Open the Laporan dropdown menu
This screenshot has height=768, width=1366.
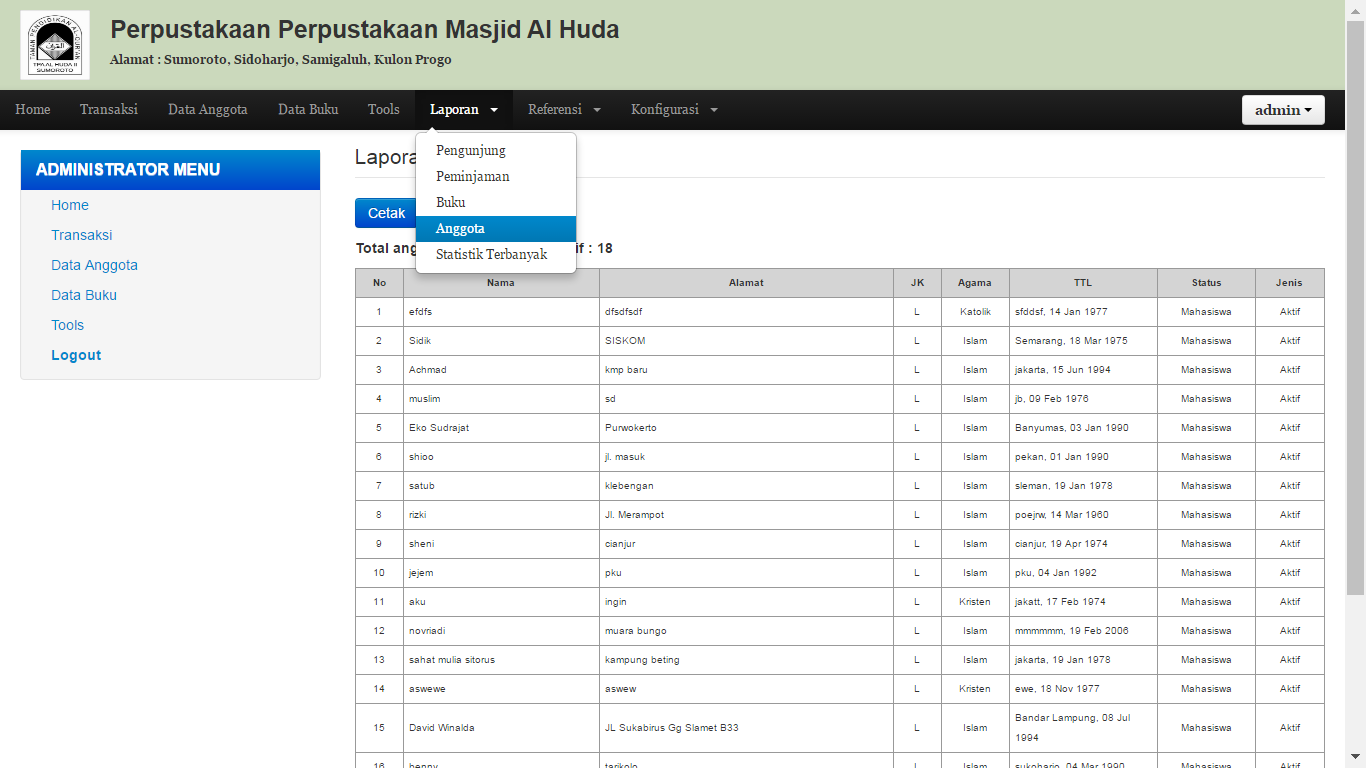point(464,110)
